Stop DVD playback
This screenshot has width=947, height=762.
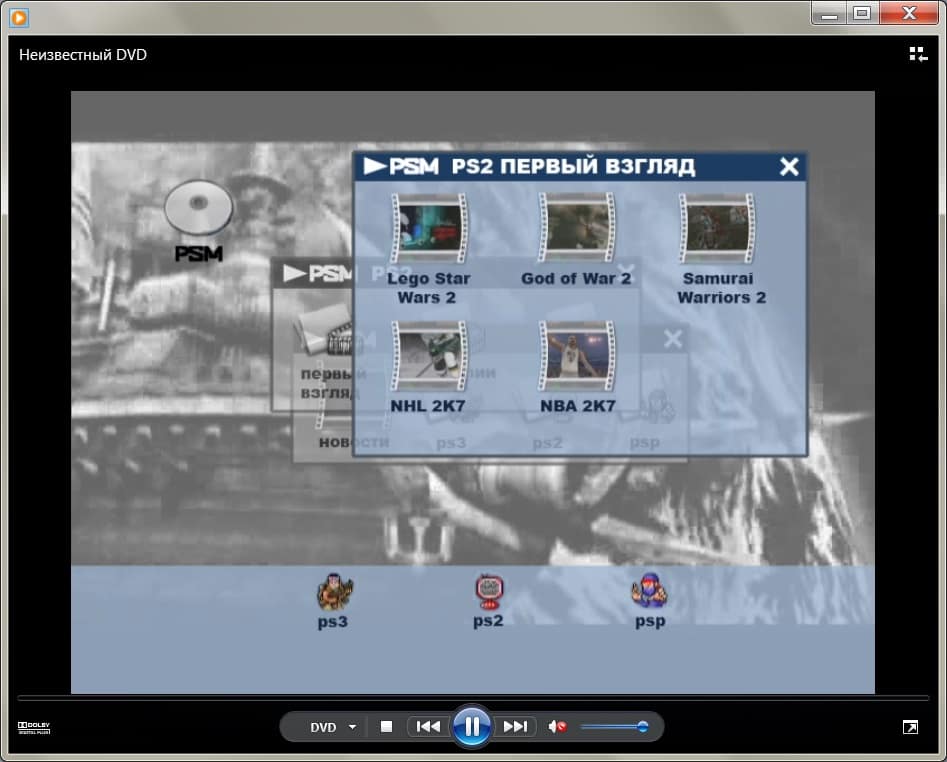[387, 726]
